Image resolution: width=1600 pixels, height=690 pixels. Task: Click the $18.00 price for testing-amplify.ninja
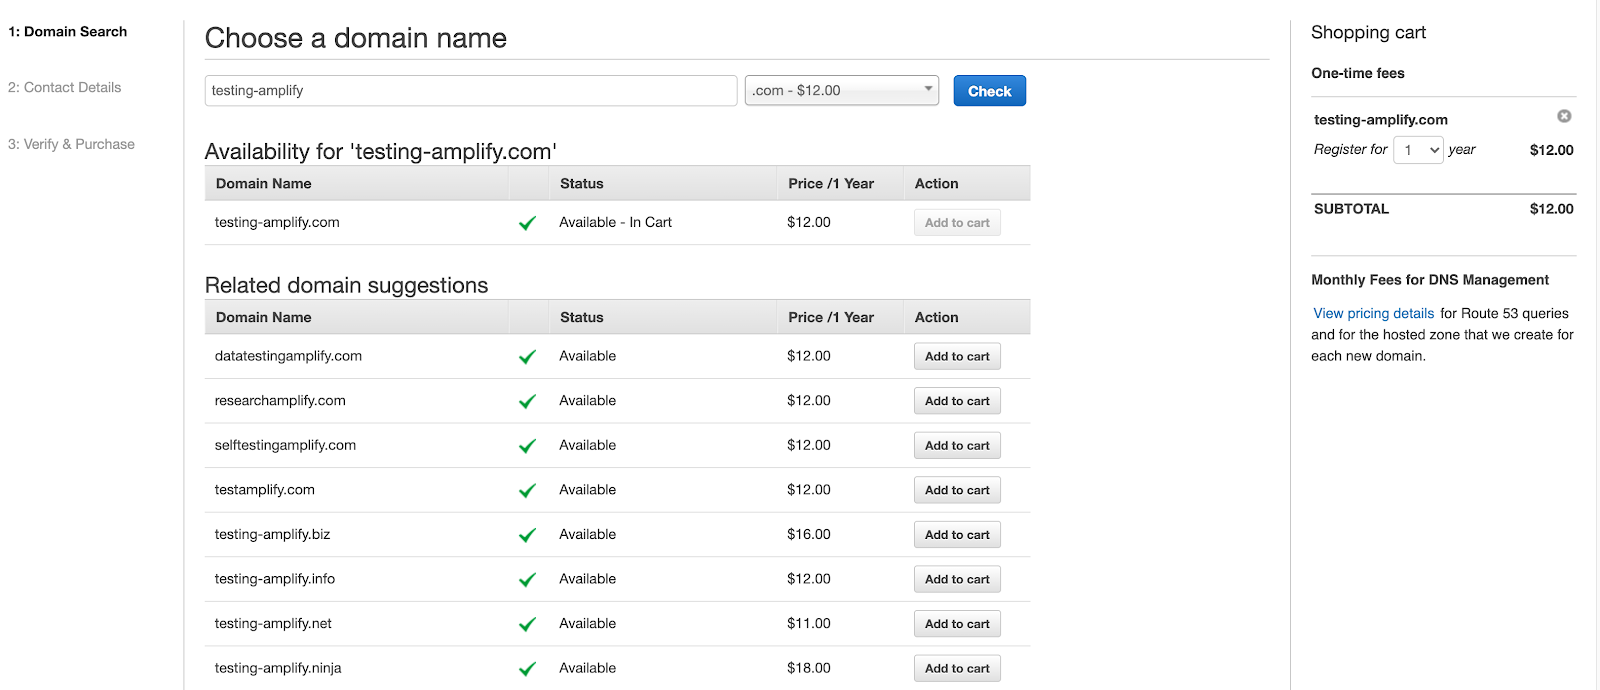(809, 668)
